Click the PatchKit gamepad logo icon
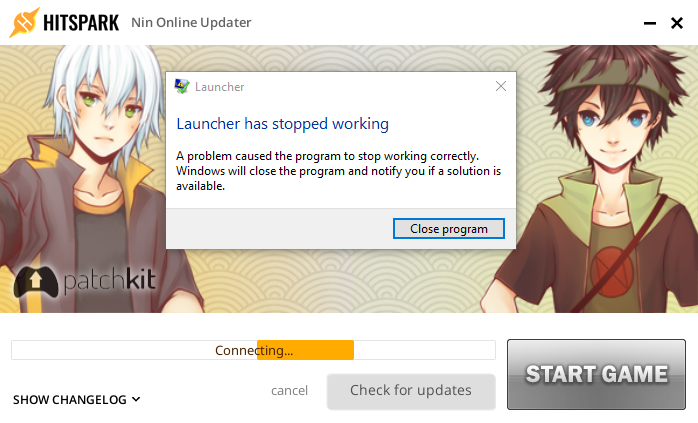Viewport: 698px width, 423px height. click(x=36, y=281)
